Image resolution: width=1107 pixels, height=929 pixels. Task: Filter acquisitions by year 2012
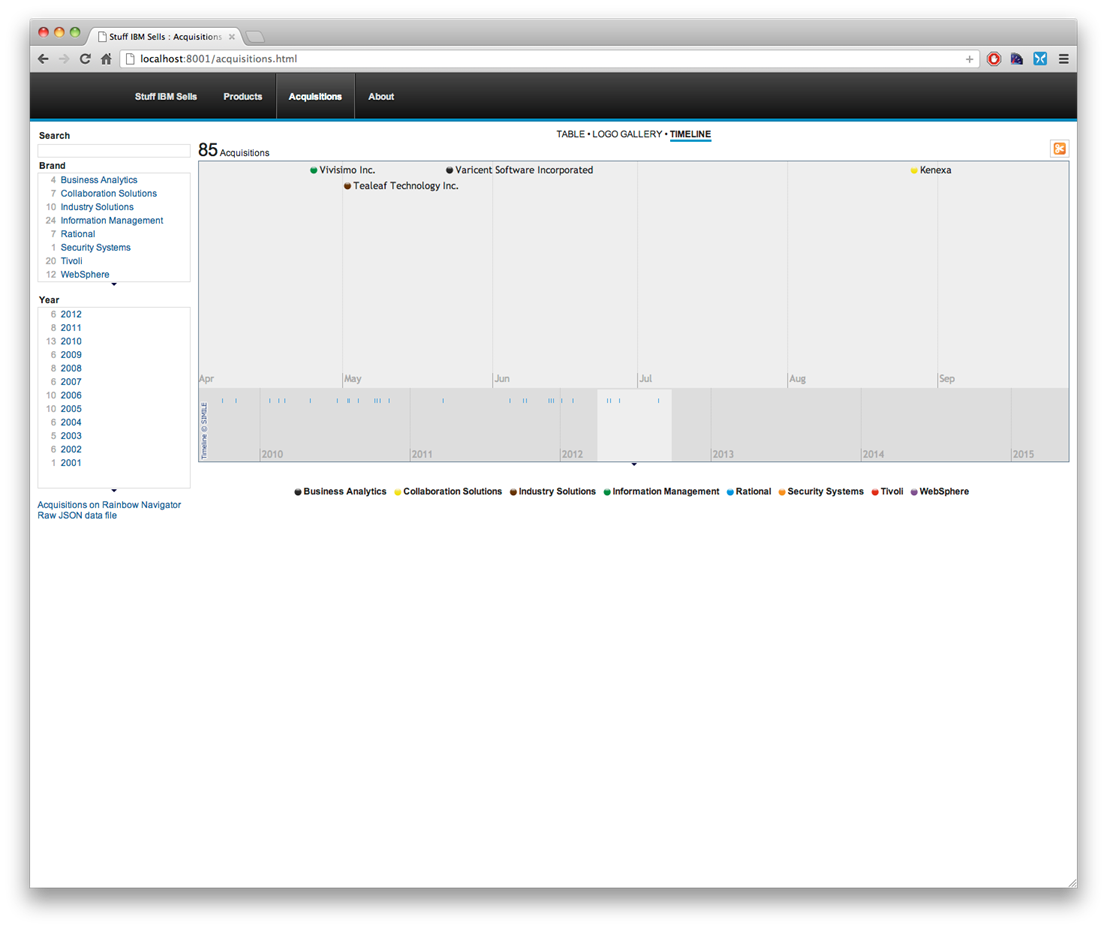71,314
